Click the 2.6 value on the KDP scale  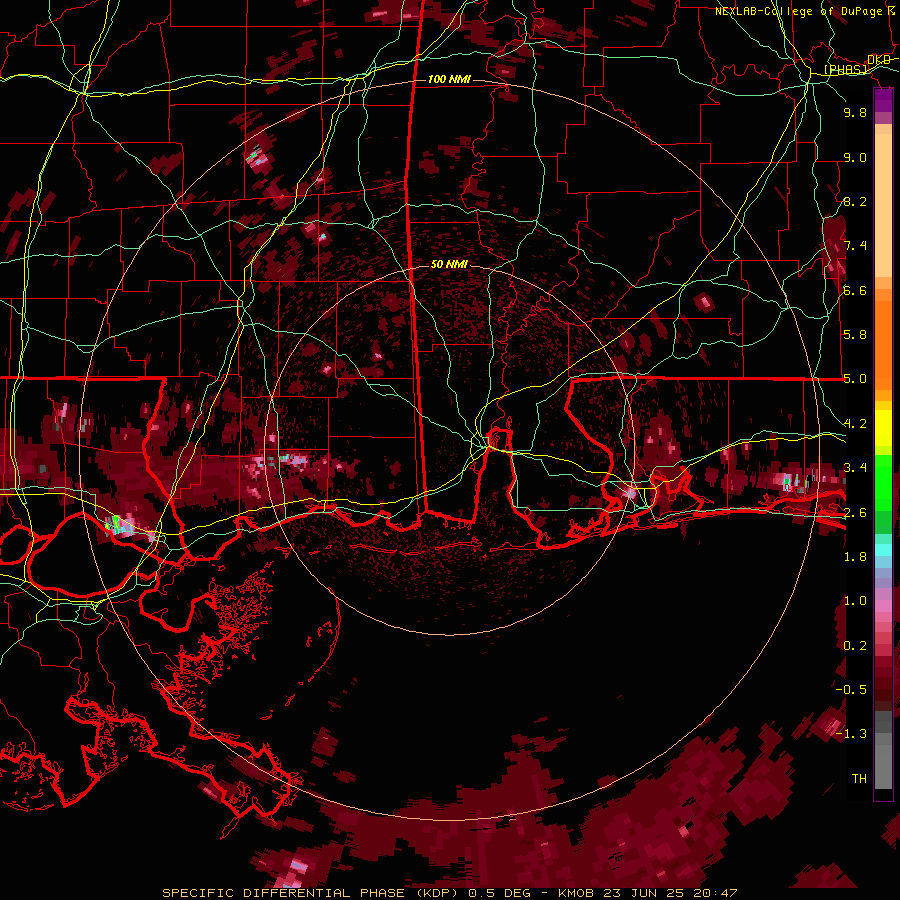tap(855, 513)
